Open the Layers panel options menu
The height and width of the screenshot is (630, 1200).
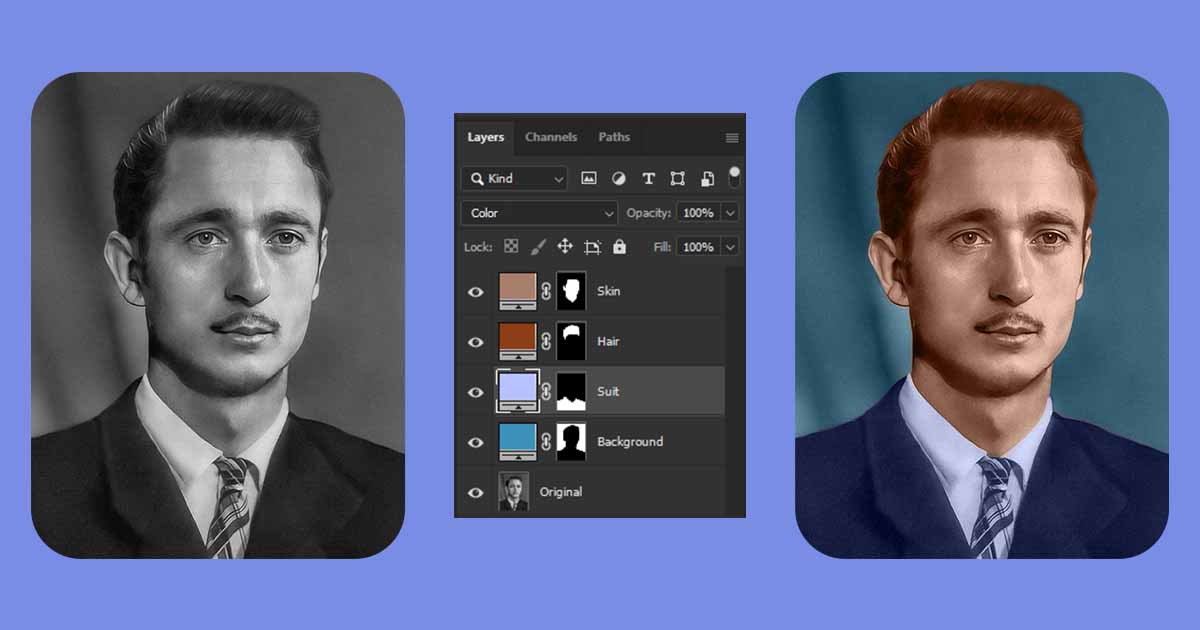point(732,138)
